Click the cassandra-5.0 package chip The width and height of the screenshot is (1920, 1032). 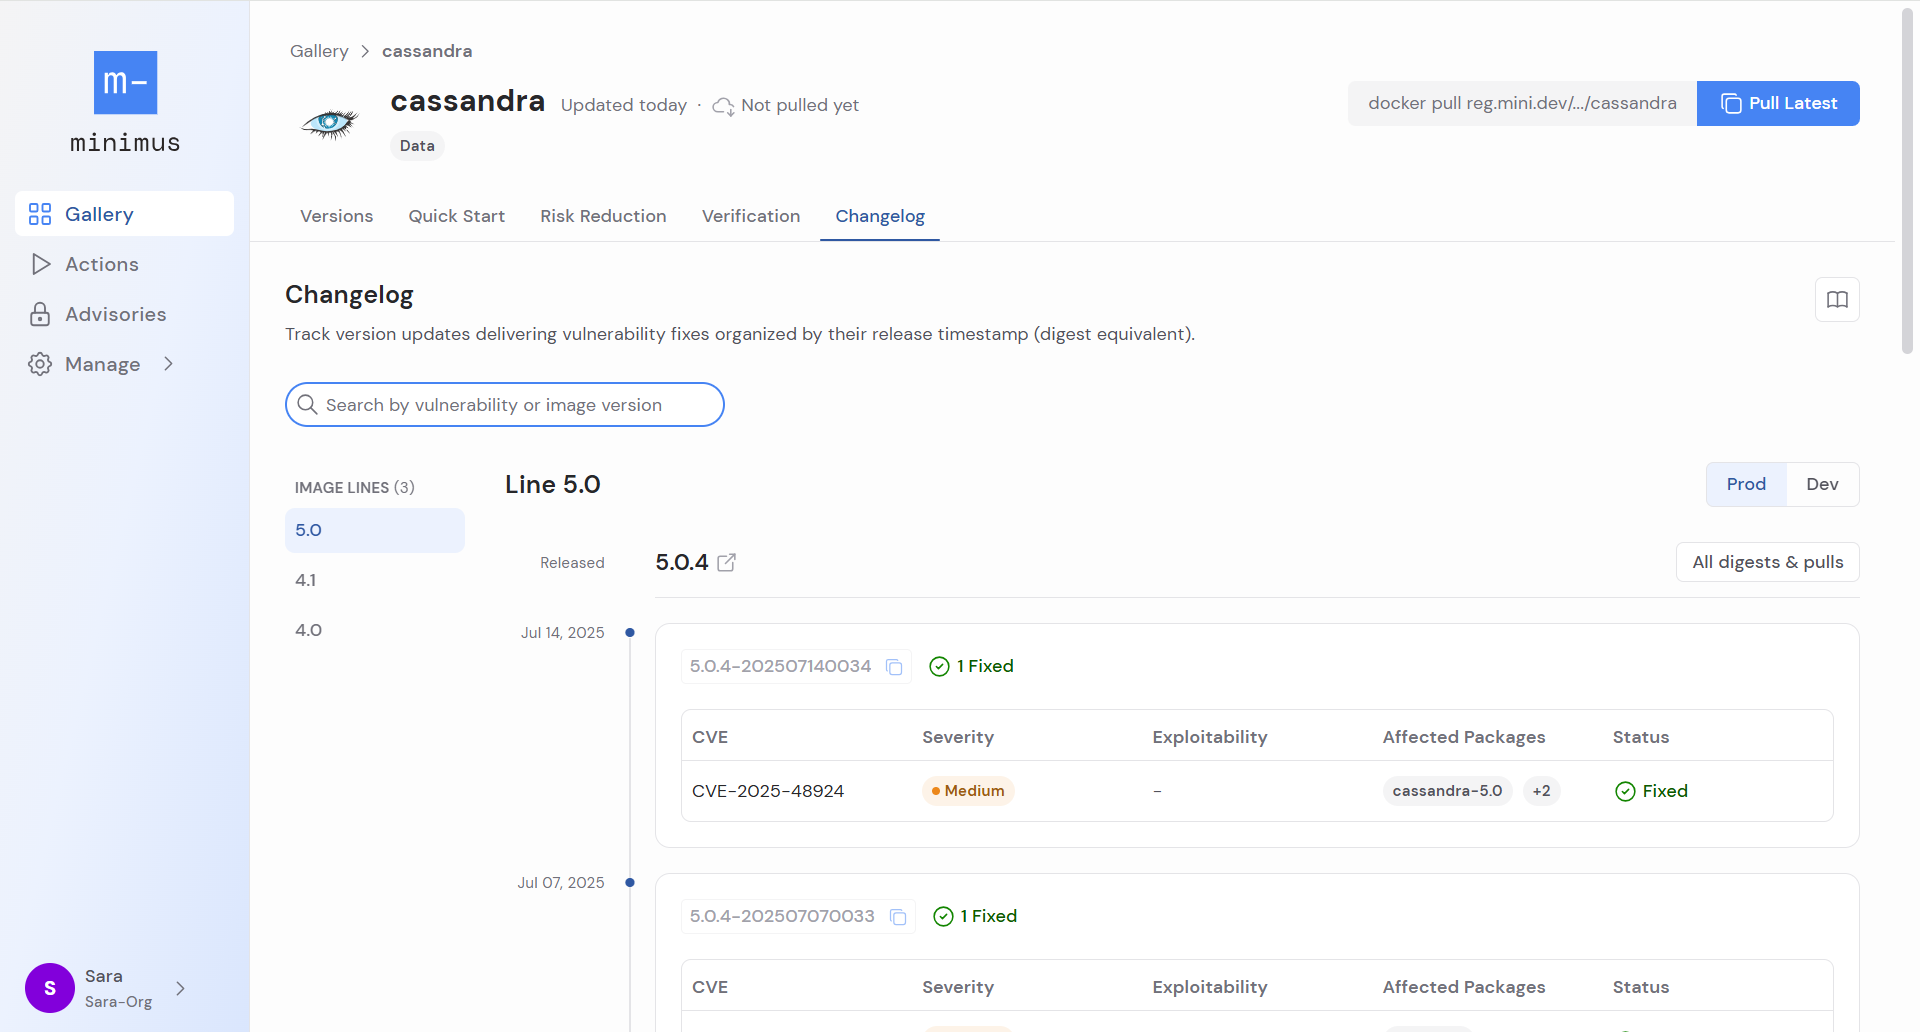pyautogui.click(x=1447, y=791)
